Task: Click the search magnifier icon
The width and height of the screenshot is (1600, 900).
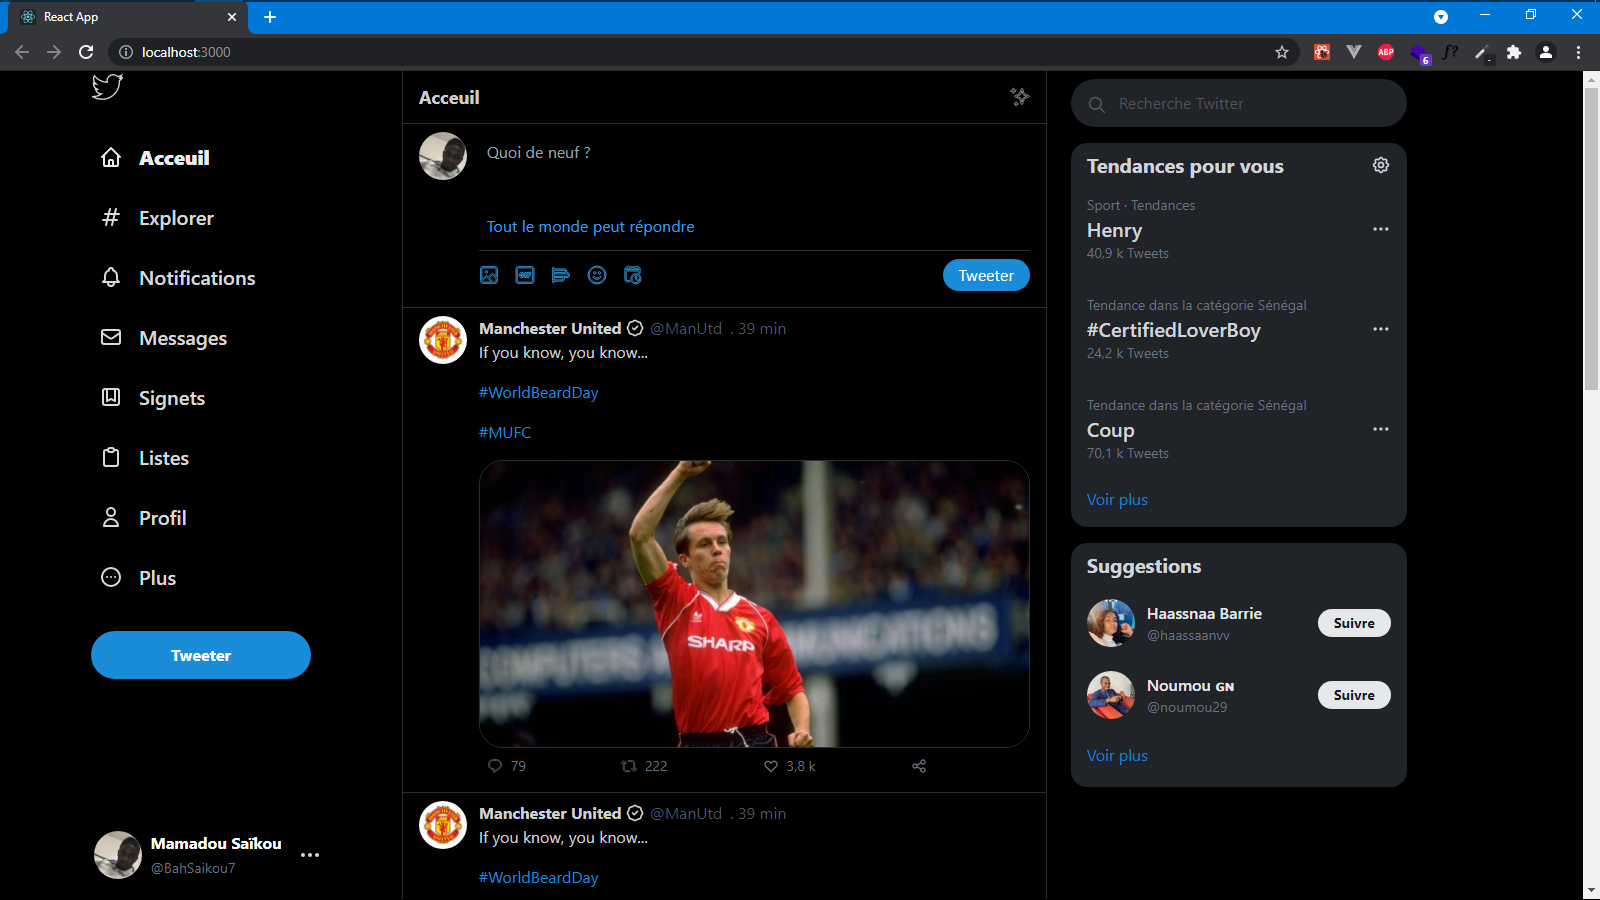Action: pyautogui.click(x=1097, y=104)
